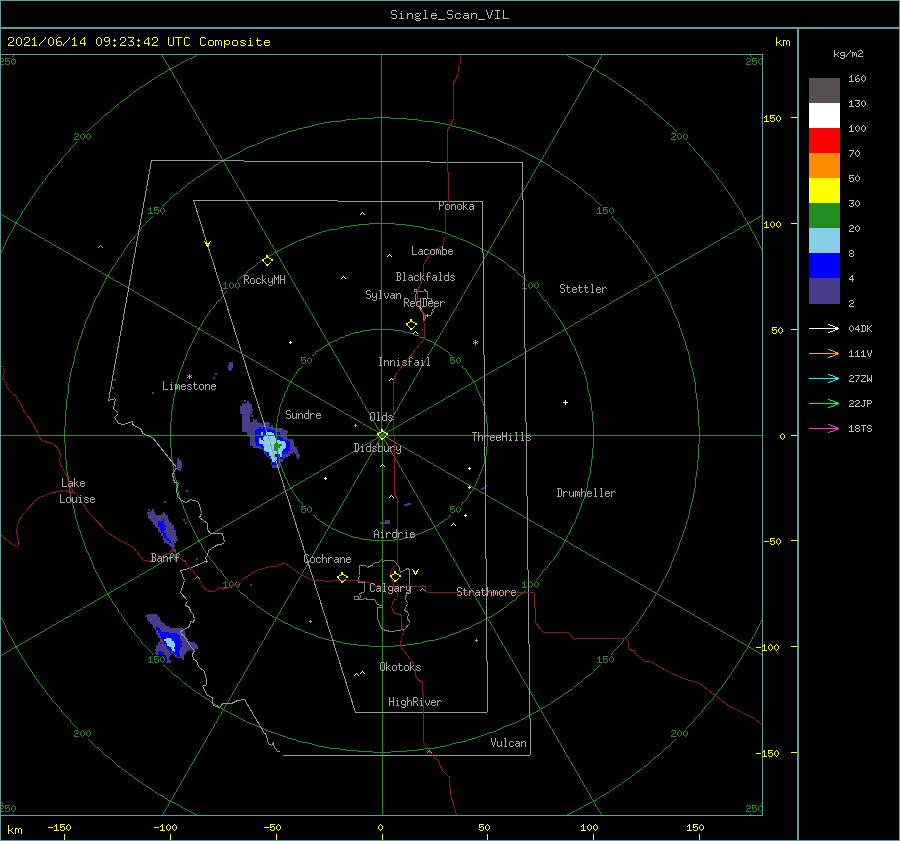900x841 pixels.
Task: Click the Stettler city label
Action: point(583,289)
